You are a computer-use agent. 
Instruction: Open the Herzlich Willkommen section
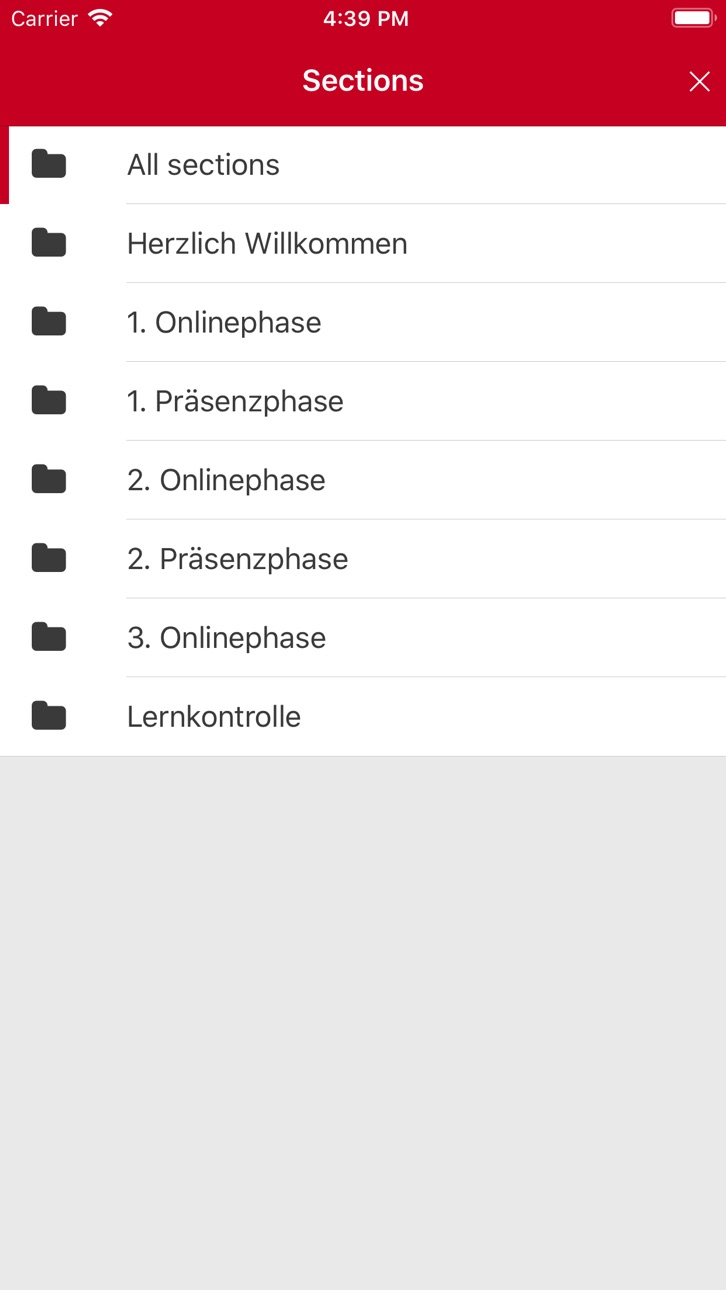[267, 244]
